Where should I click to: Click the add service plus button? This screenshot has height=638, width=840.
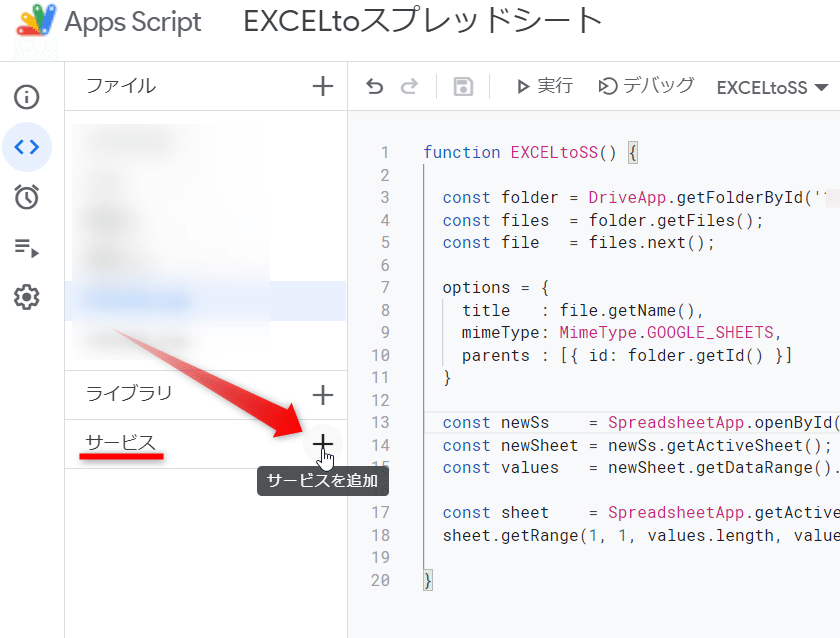click(322, 444)
